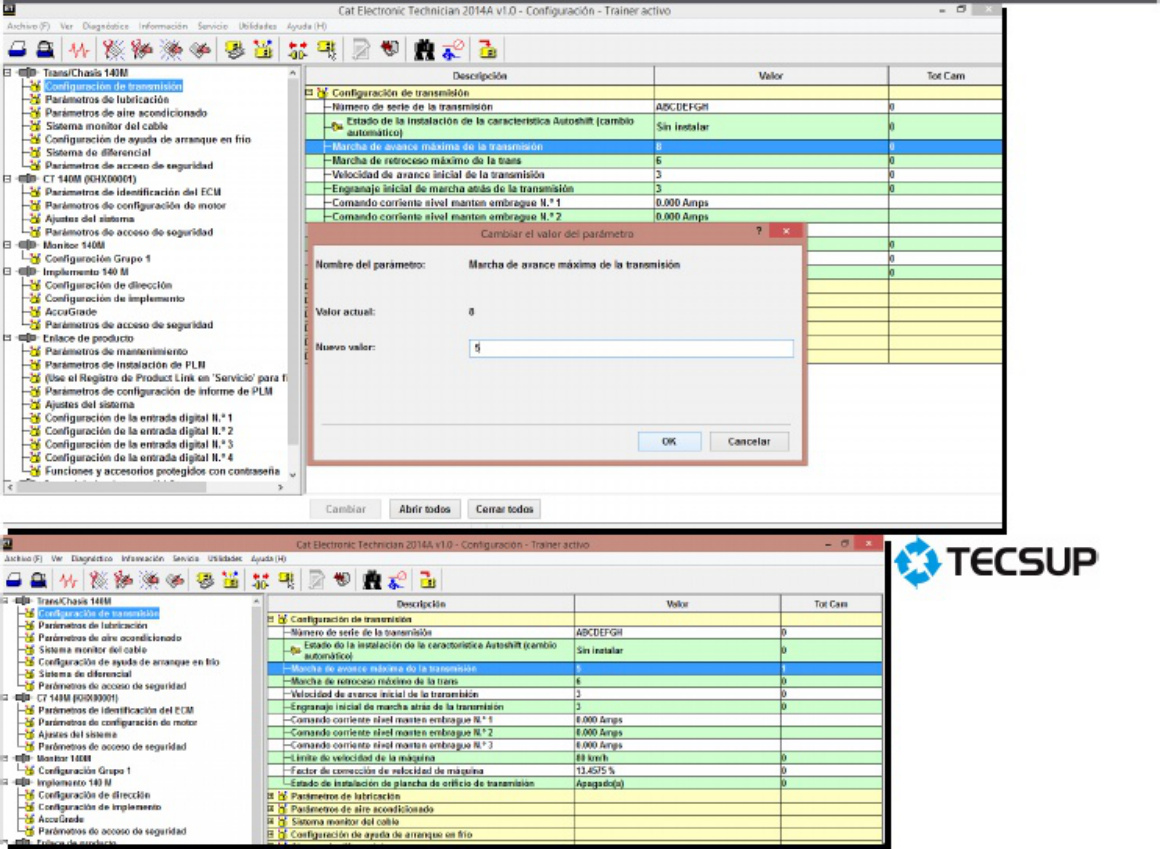The height and width of the screenshot is (849, 1160).
Task: Click connect/disconnect red arrows icon, bottom window
Action: [260, 581]
